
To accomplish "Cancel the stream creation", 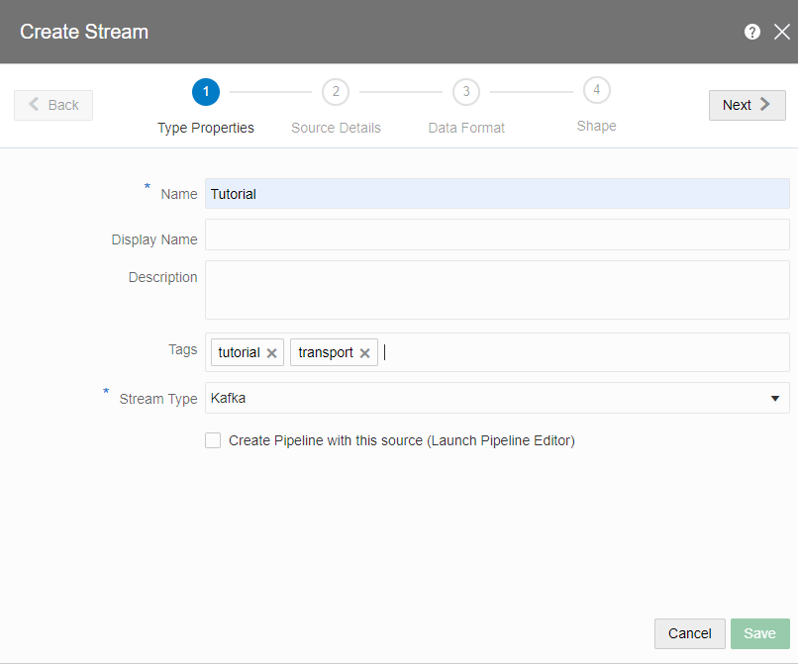I will tap(689, 633).
